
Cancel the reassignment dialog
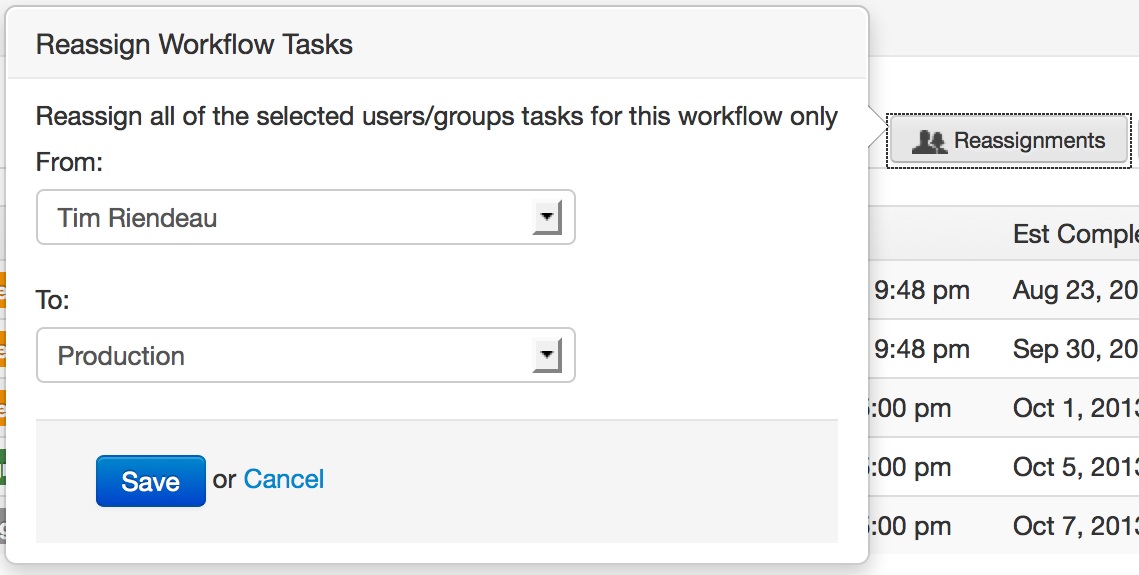(x=284, y=479)
